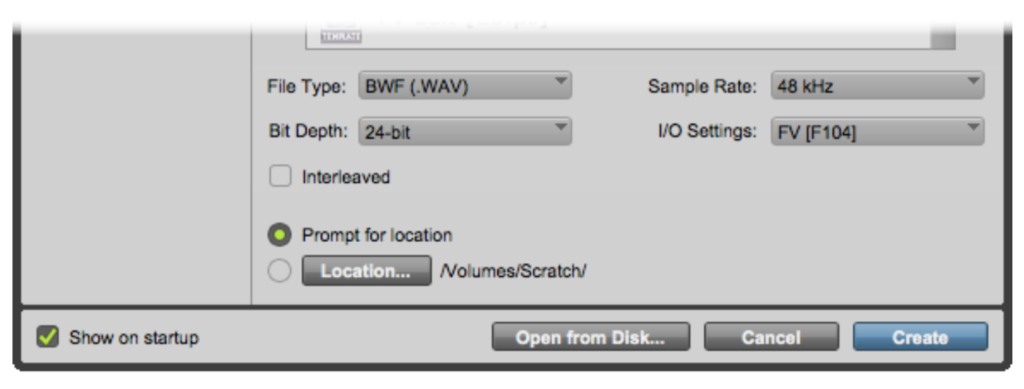Uncheck Show on startup
1024x389 pixels.
coord(48,337)
